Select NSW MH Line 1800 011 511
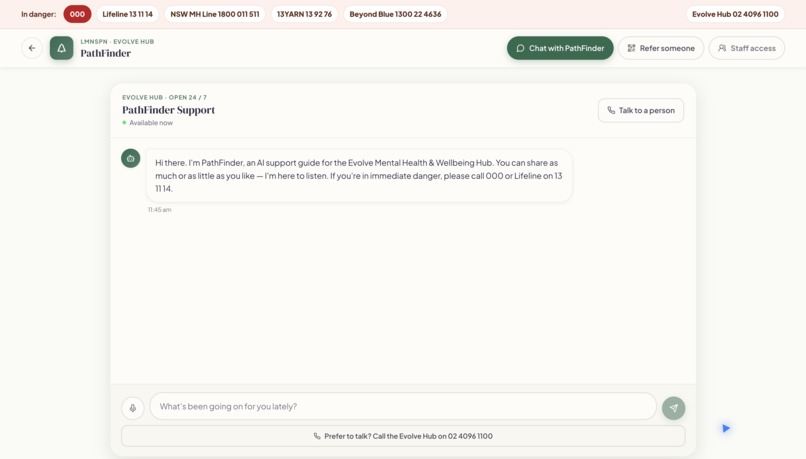 coord(215,14)
